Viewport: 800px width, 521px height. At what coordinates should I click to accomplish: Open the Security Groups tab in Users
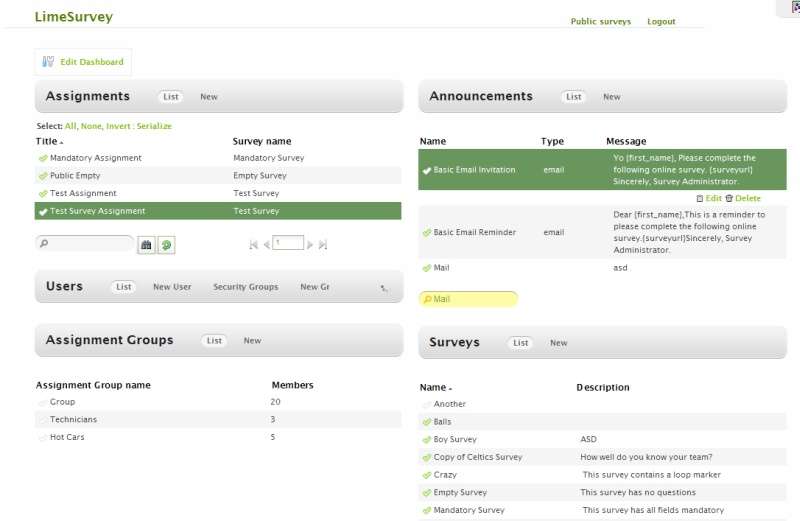245,287
